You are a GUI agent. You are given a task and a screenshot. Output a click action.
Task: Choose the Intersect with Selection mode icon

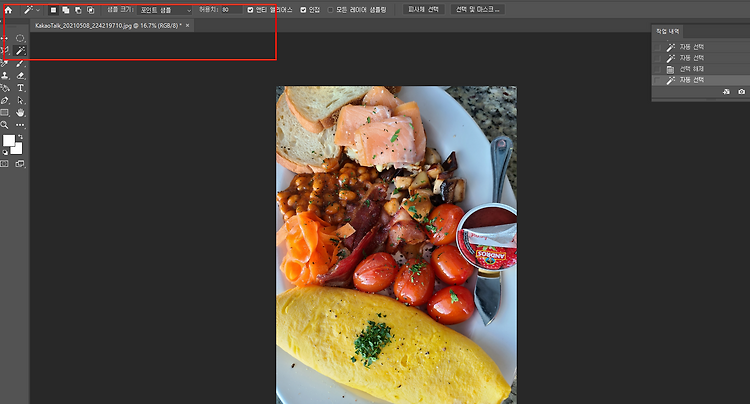click(x=90, y=10)
